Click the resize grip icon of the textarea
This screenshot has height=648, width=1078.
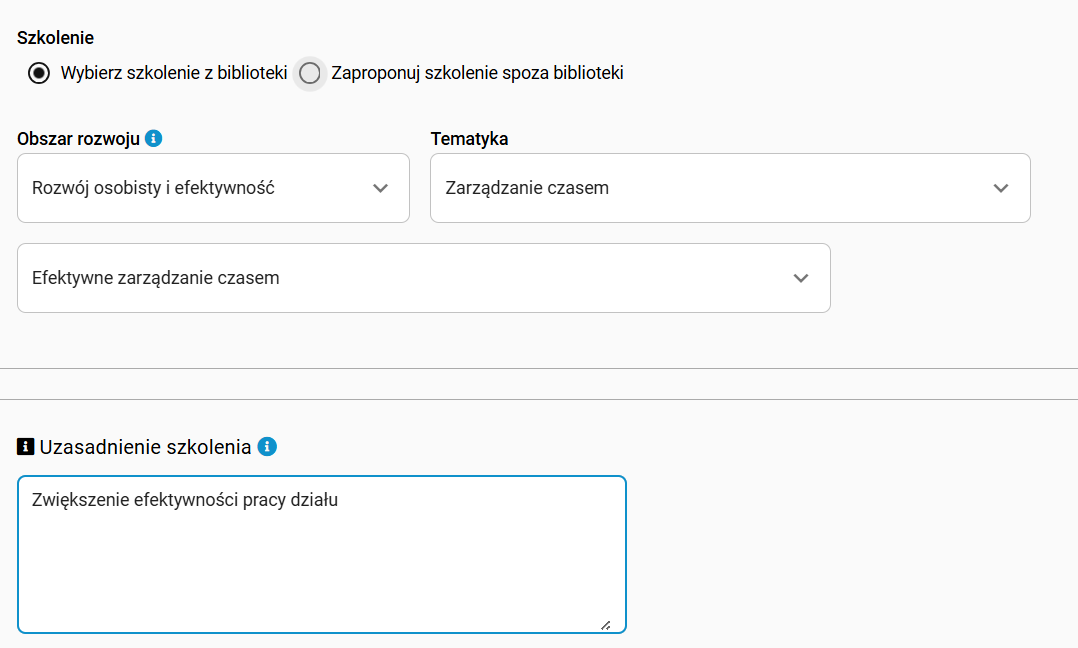605,625
